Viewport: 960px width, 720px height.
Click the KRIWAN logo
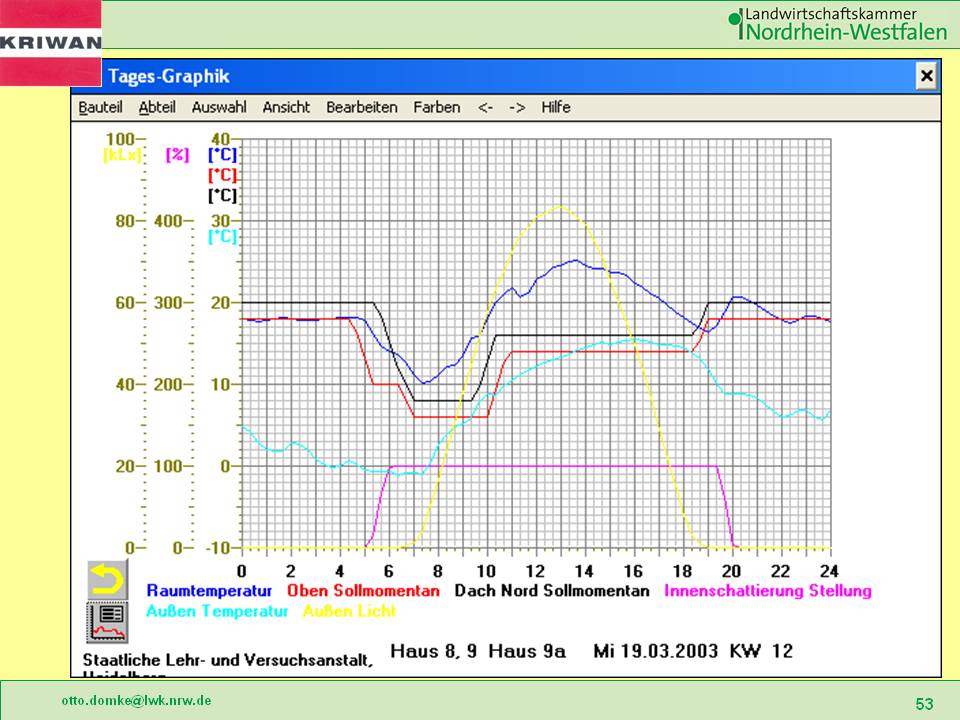(50, 42)
